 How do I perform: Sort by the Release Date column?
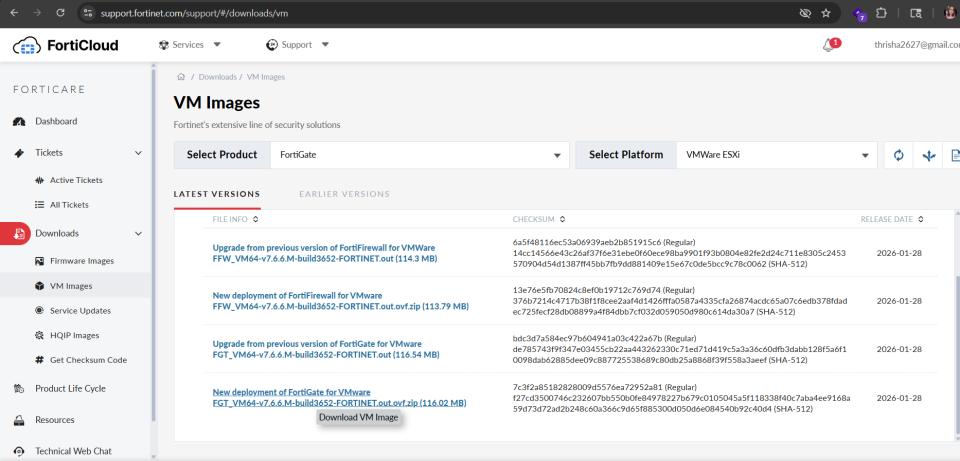pos(892,219)
